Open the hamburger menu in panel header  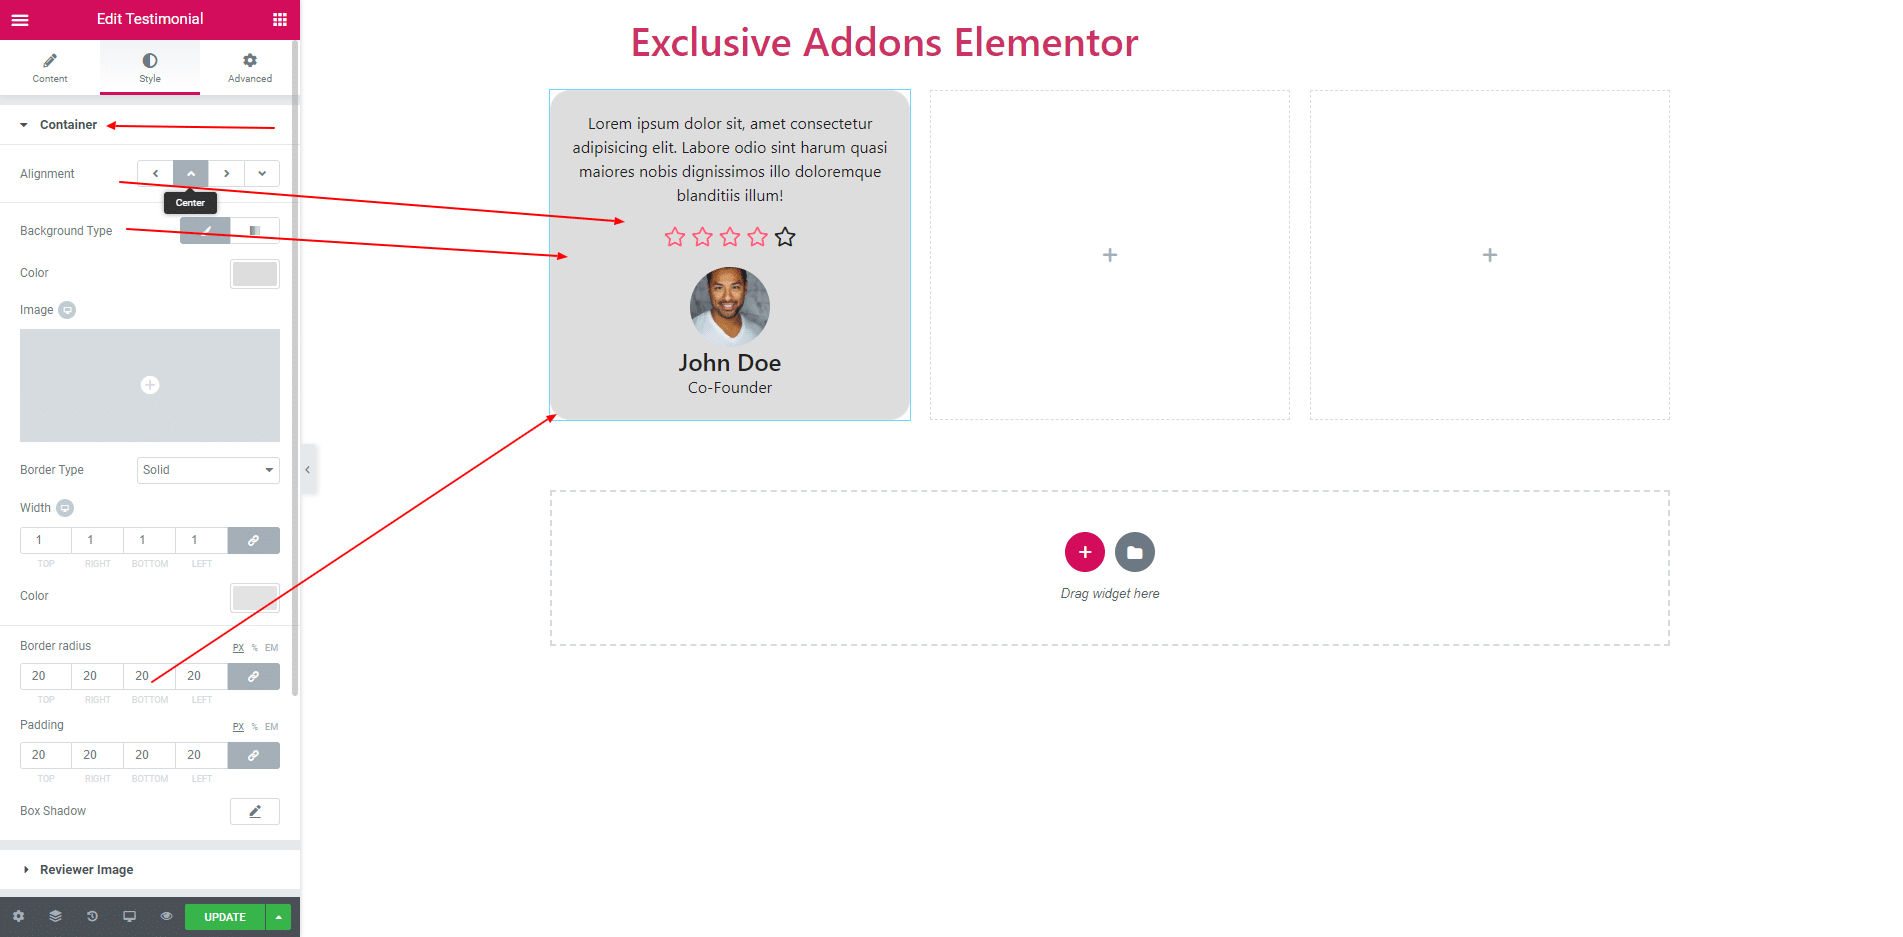pos(20,19)
